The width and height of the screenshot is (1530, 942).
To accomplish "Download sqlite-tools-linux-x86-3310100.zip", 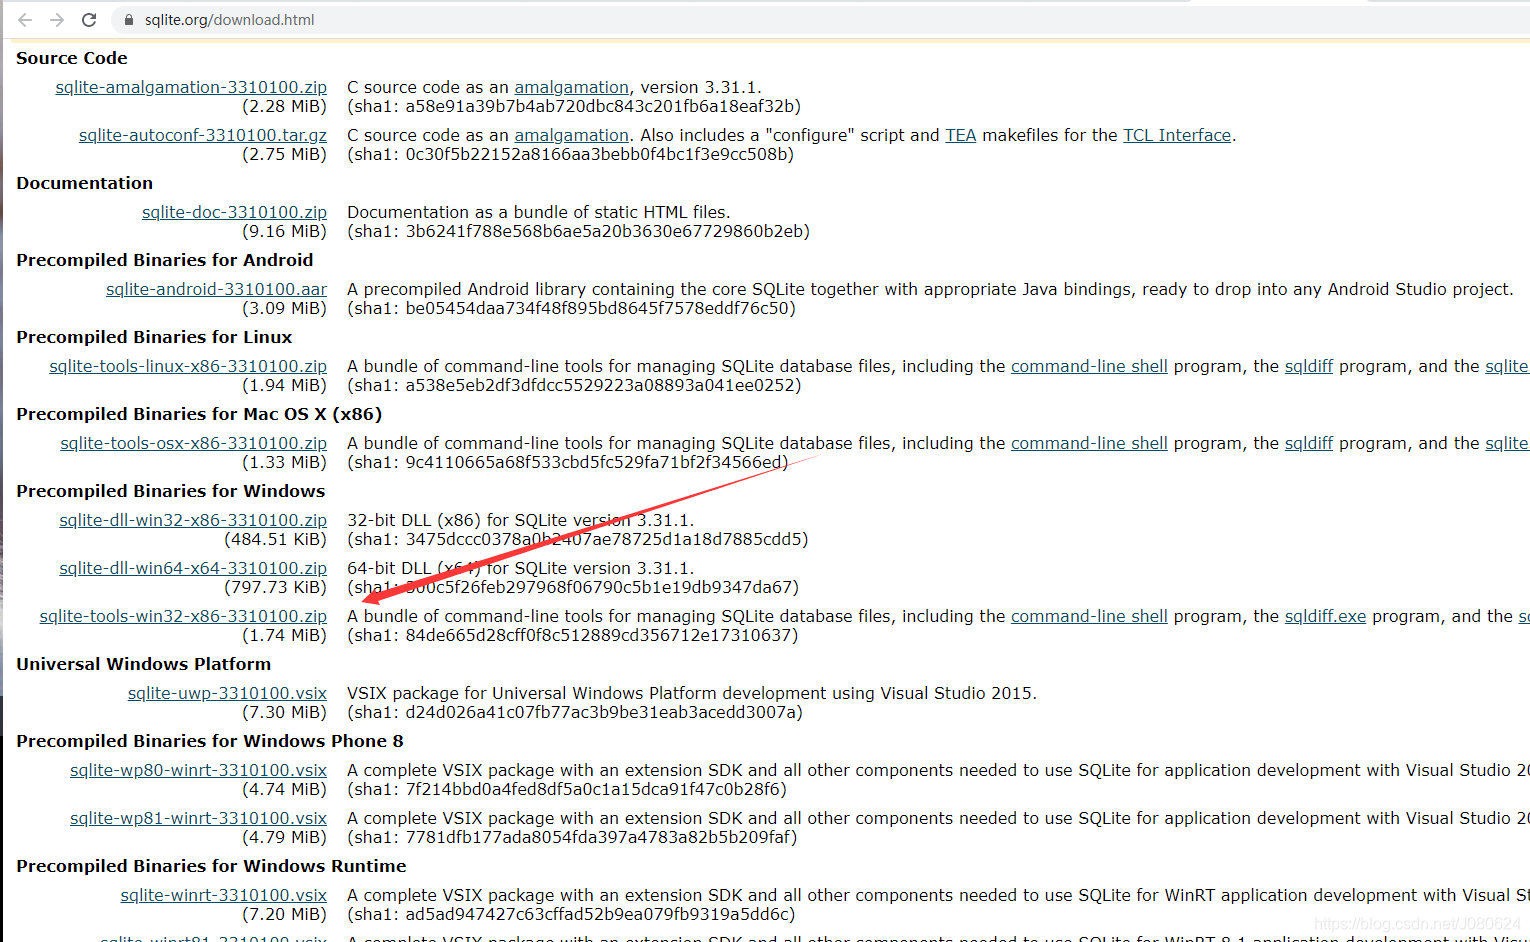I will tap(188, 366).
